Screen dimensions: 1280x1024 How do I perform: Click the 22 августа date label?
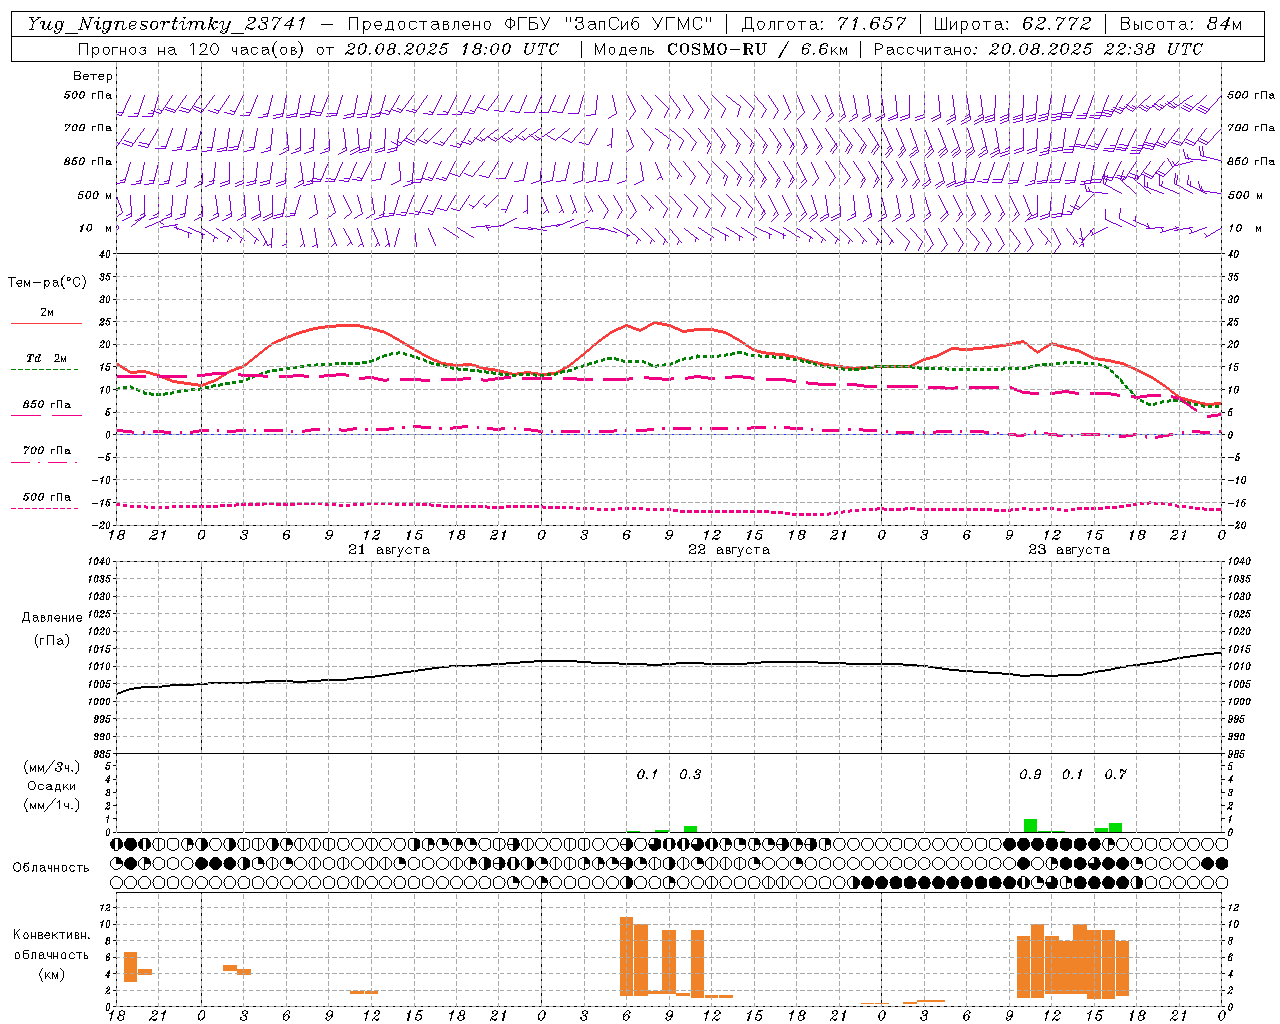pyautogui.click(x=729, y=550)
